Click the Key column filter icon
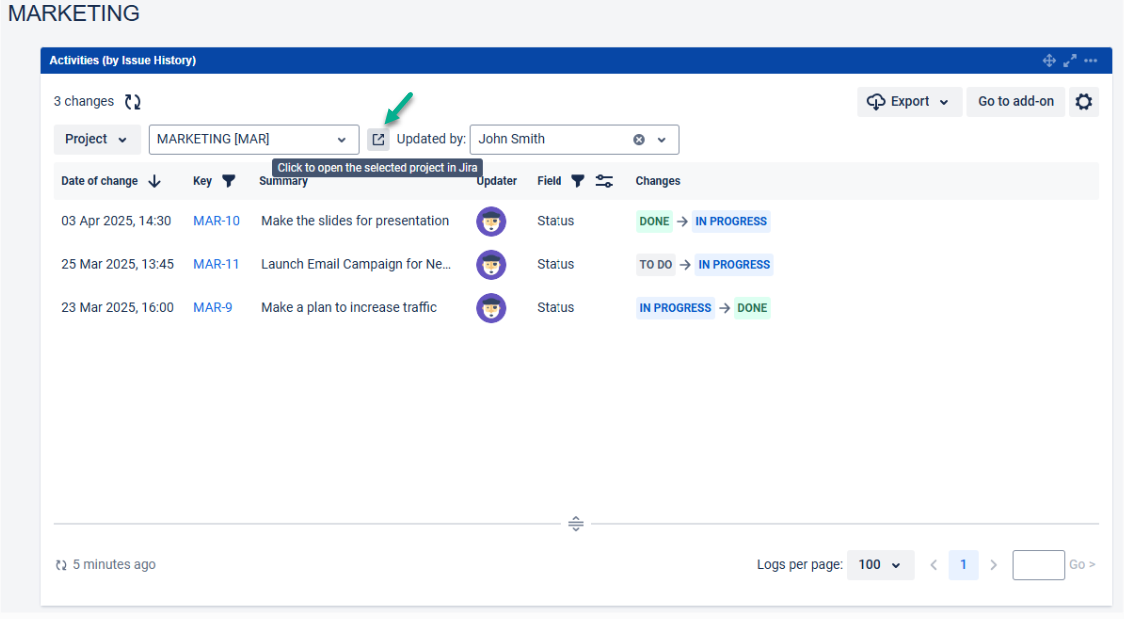Viewport: 1124px width, 619px height. pyautogui.click(x=228, y=181)
